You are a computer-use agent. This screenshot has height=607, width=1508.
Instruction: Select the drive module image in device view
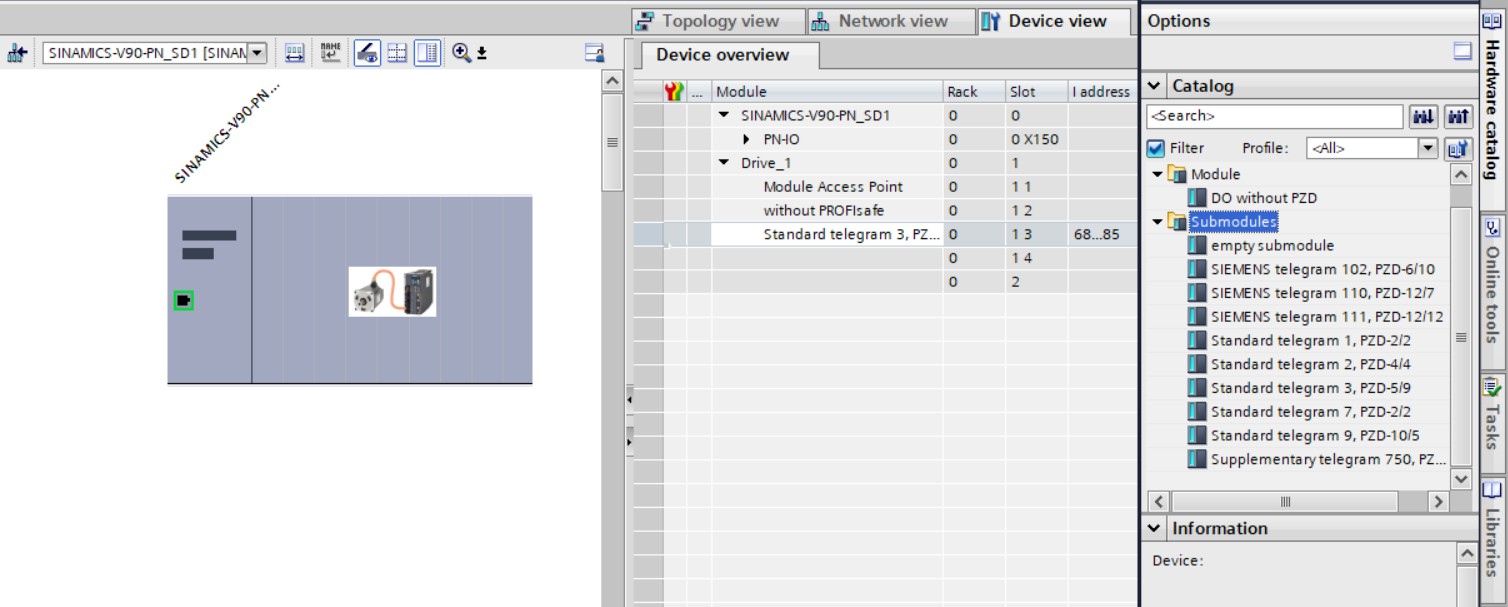(x=392, y=291)
